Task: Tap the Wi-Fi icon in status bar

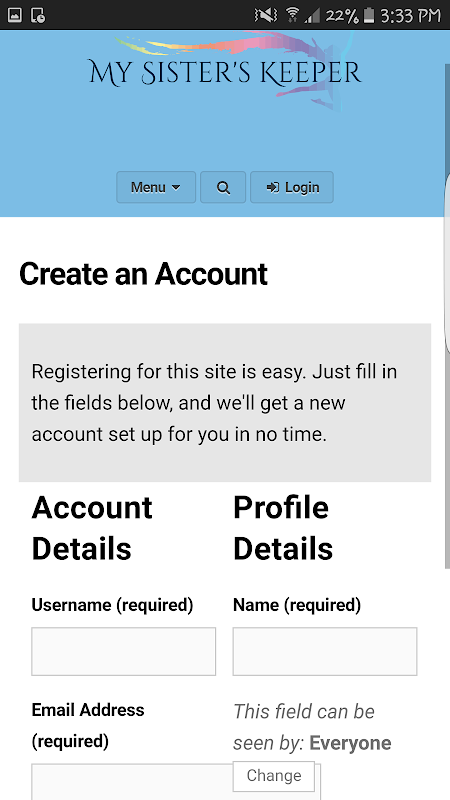Action: click(292, 15)
